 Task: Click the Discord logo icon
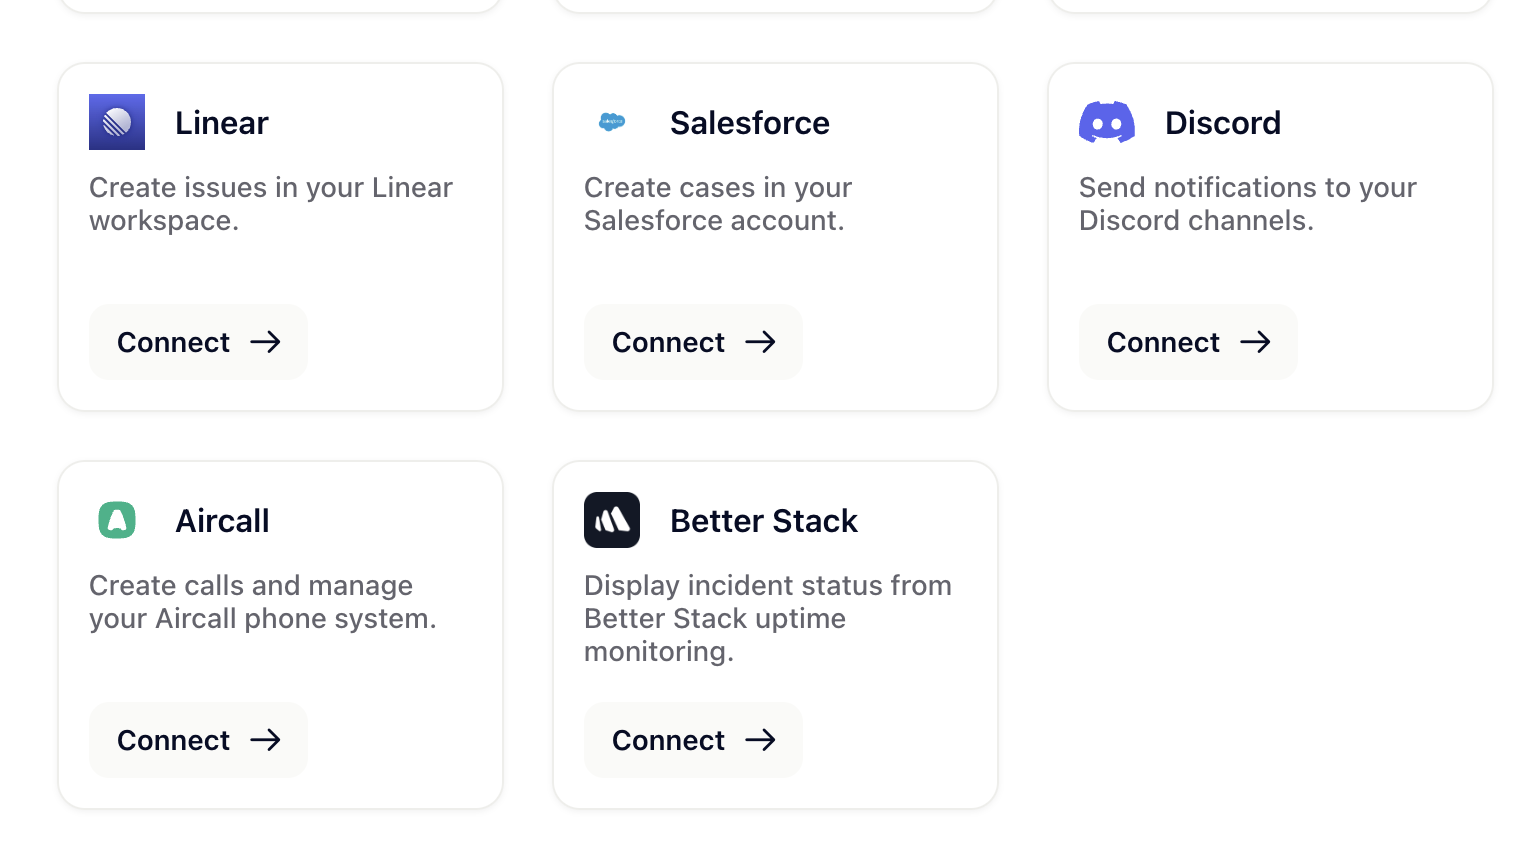(x=1106, y=122)
